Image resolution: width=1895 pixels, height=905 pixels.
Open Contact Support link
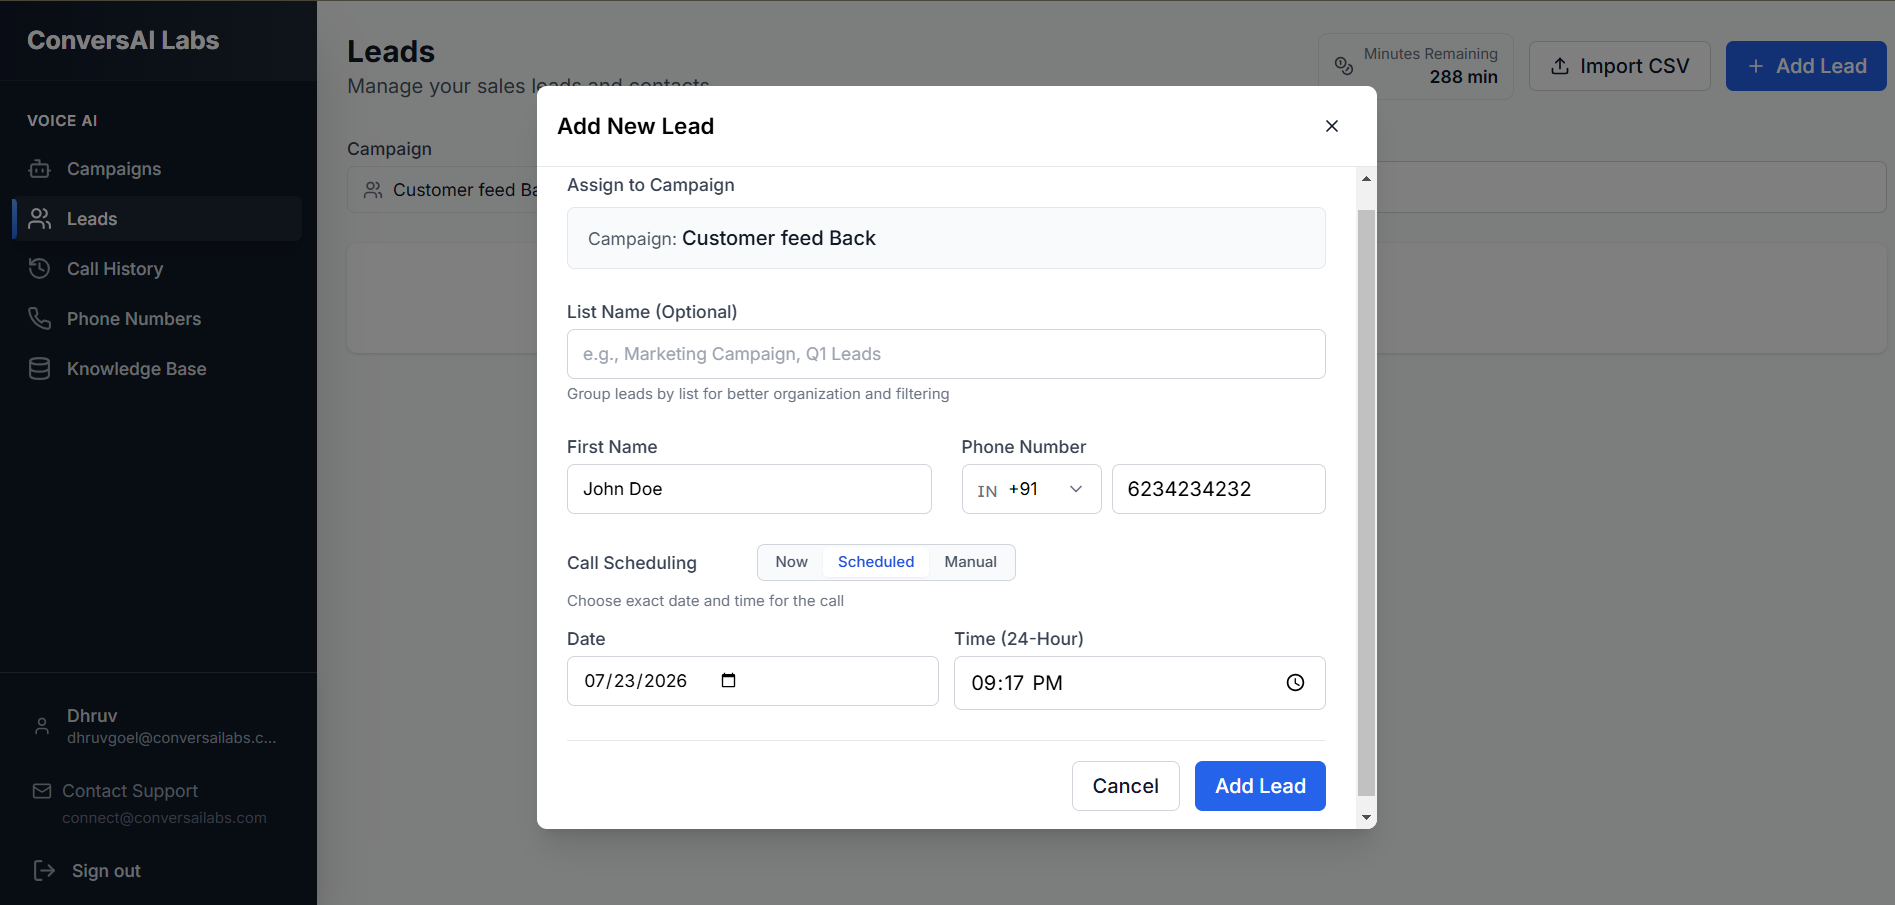130,791
